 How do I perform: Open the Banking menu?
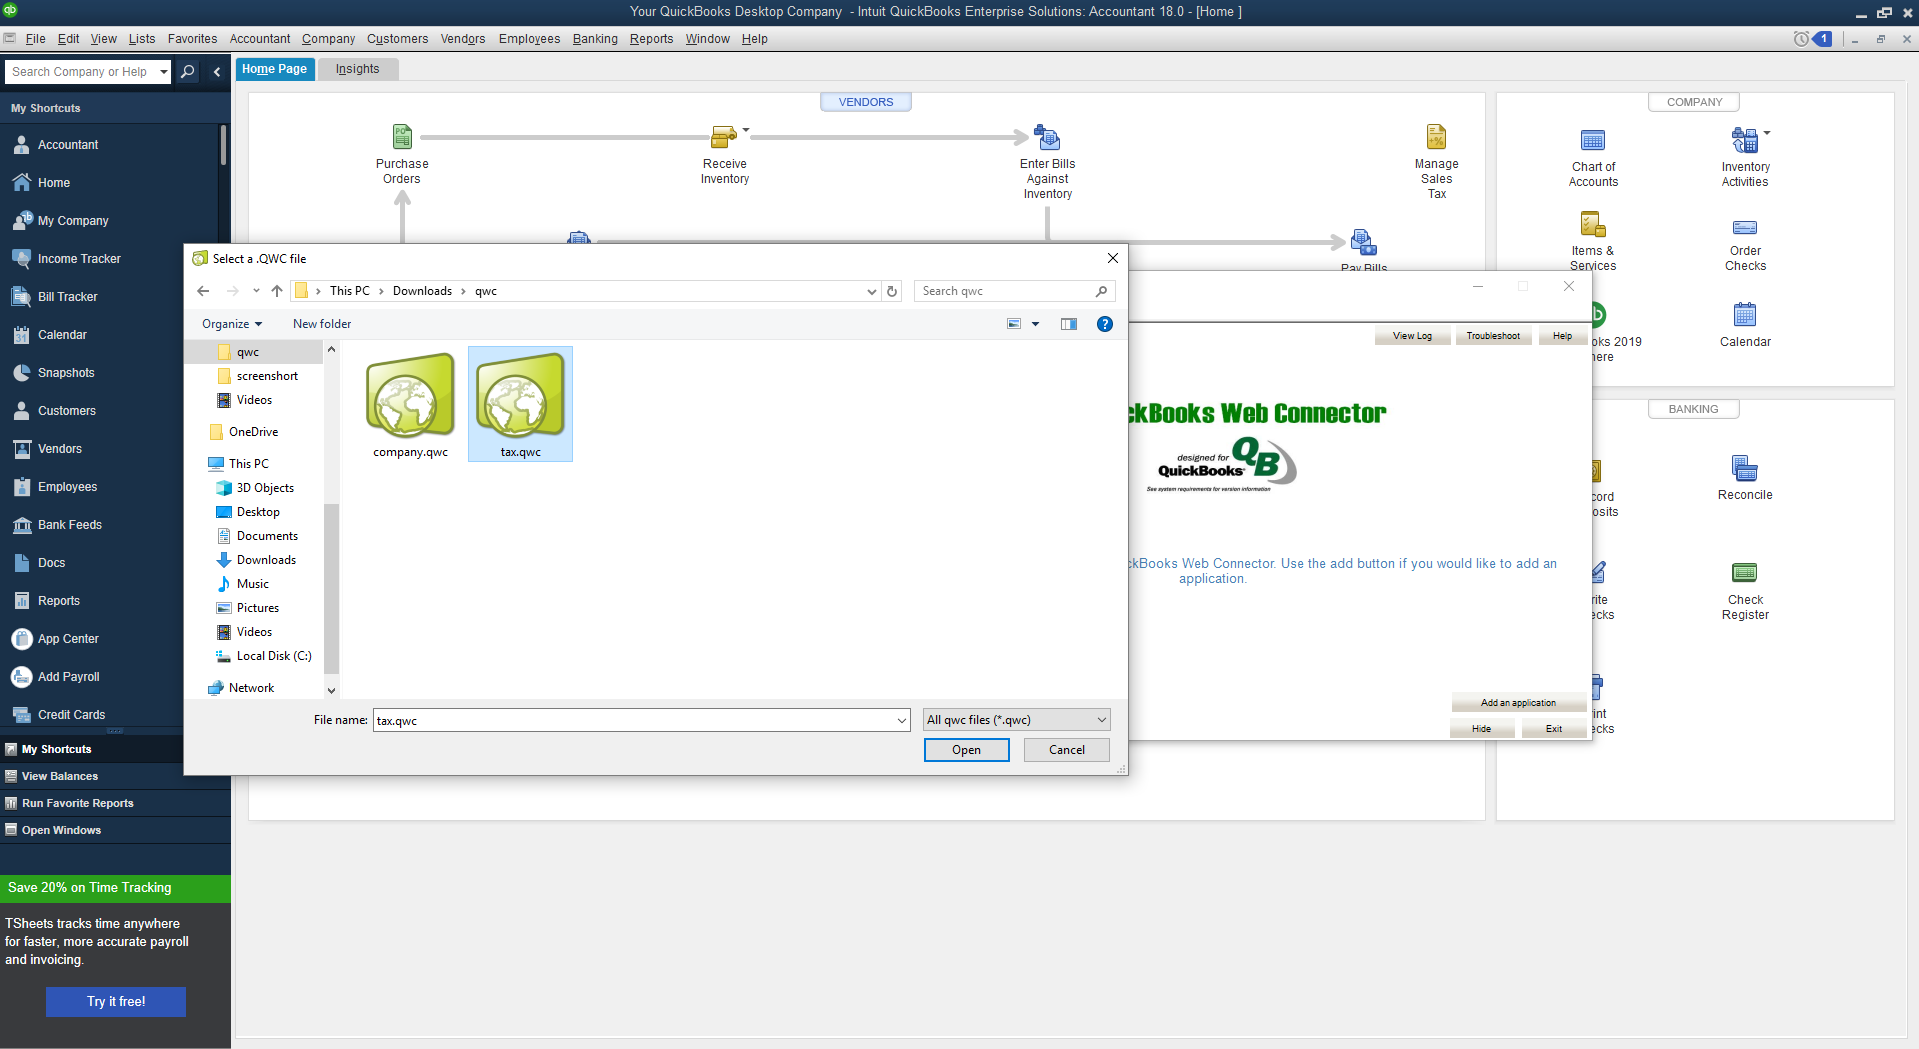595,39
